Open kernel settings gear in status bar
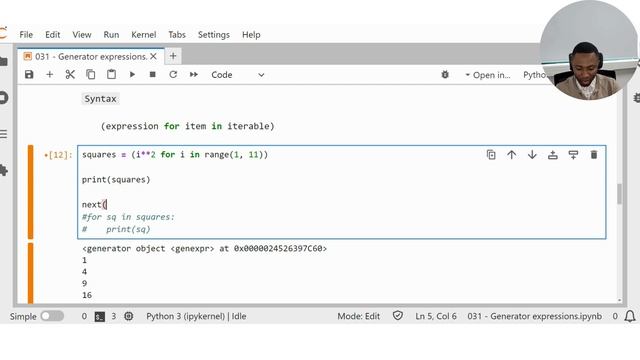This screenshot has width=640, height=360. (x=129, y=316)
